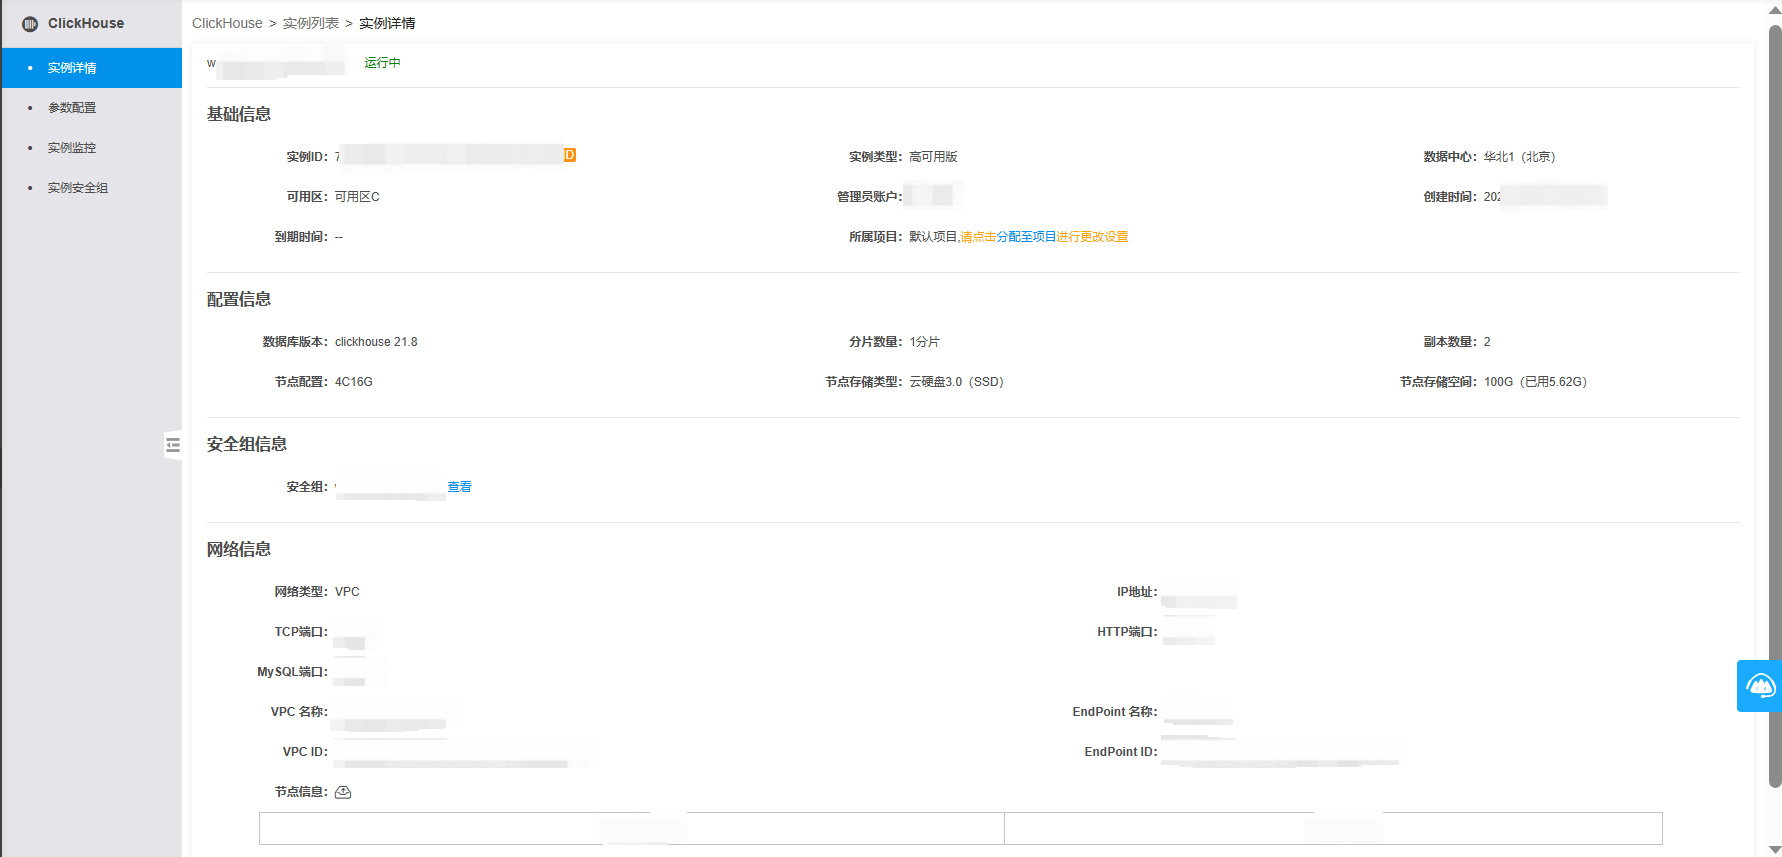Click the 实例详情 breadcrumb text

(387, 23)
